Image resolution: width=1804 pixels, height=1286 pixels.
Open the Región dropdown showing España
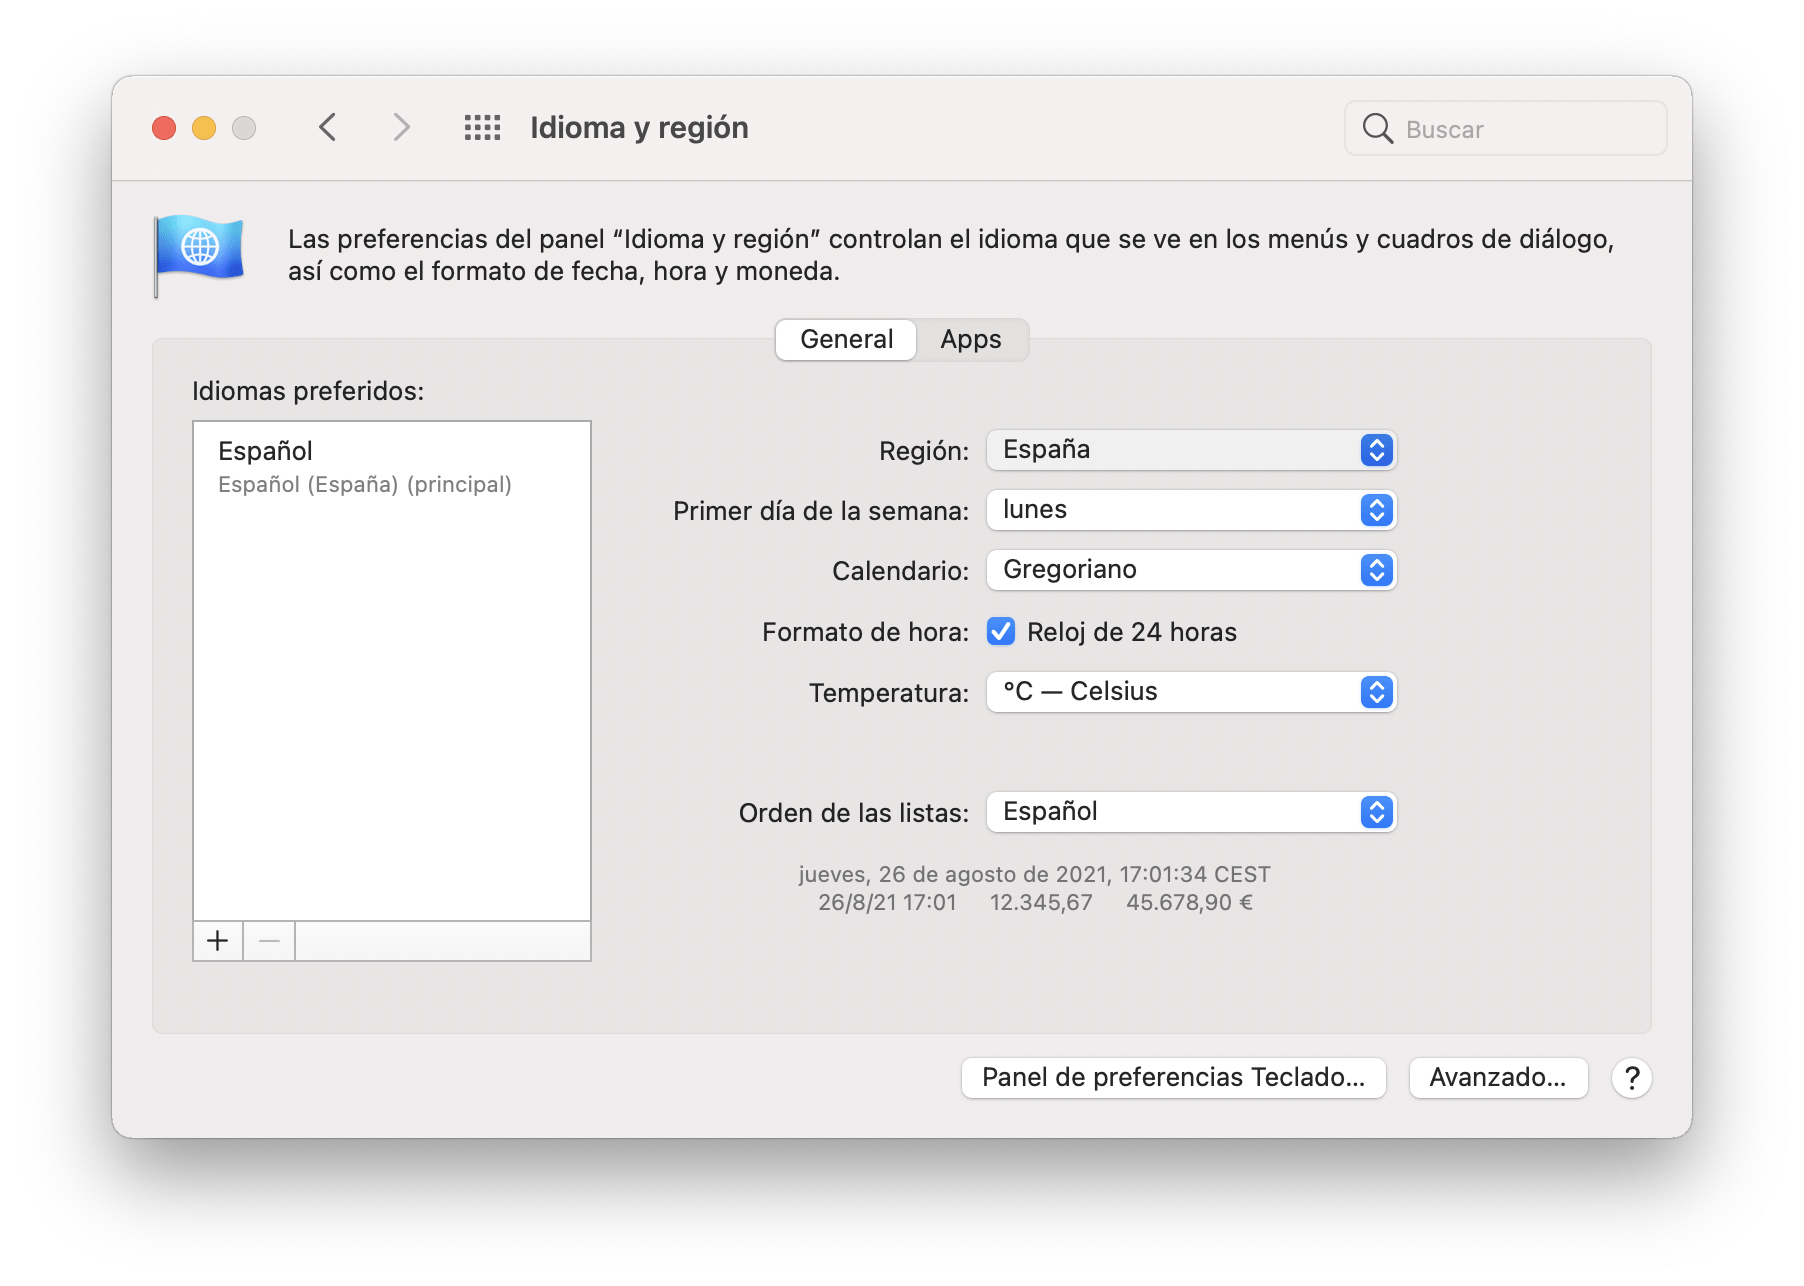(1190, 450)
